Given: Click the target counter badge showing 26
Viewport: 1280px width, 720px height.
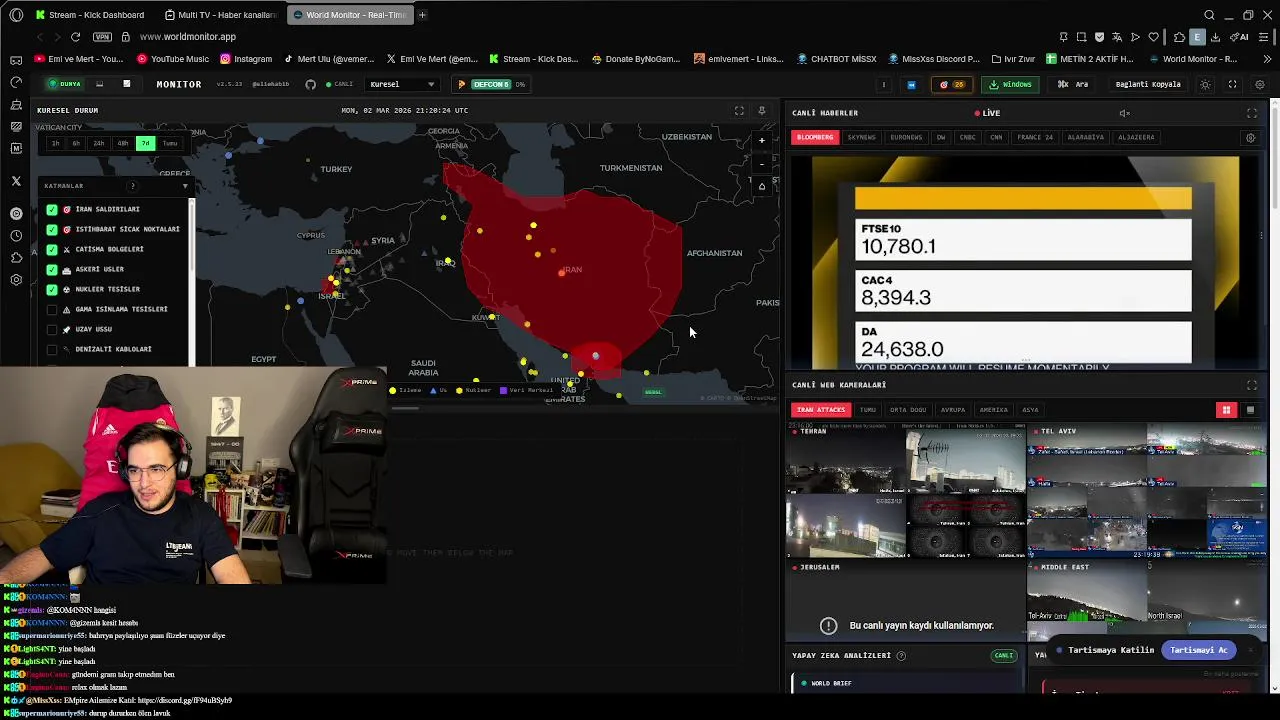Looking at the screenshot, I should click(951, 84).
